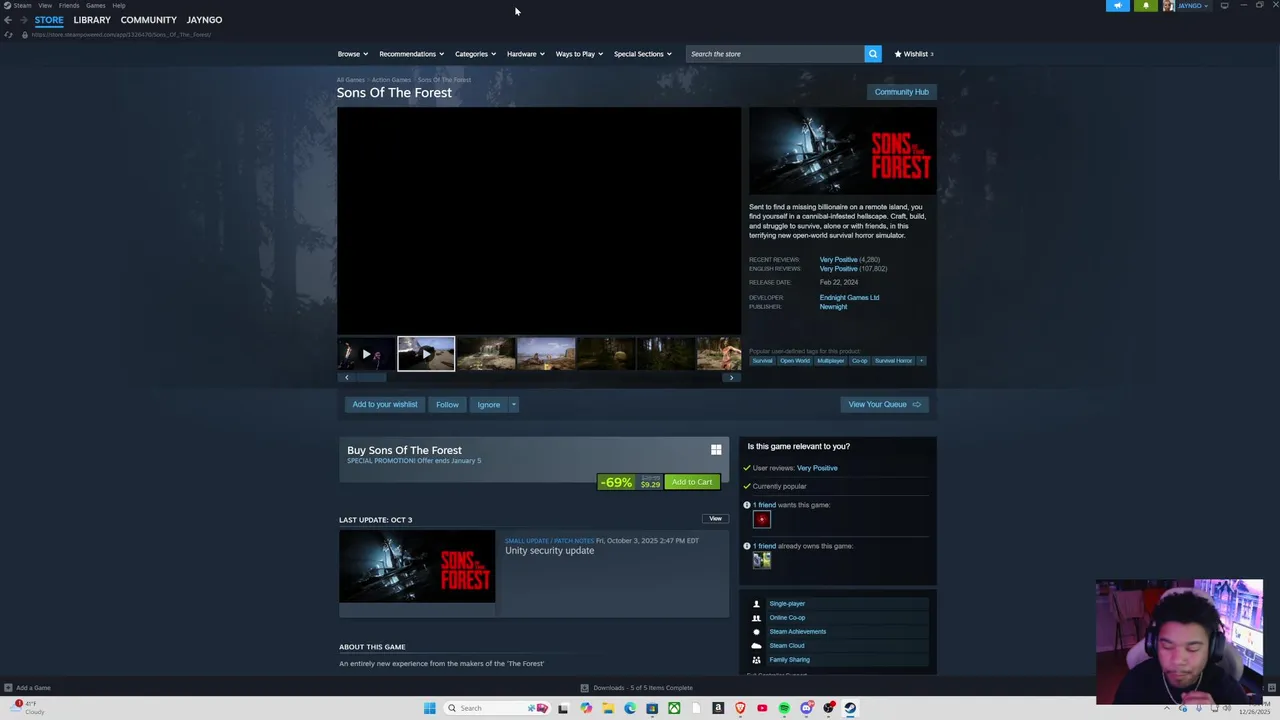Open the Steam announcements megaphone icon
This screenshot has height=720, width=1280.
tap(1118, 6)
